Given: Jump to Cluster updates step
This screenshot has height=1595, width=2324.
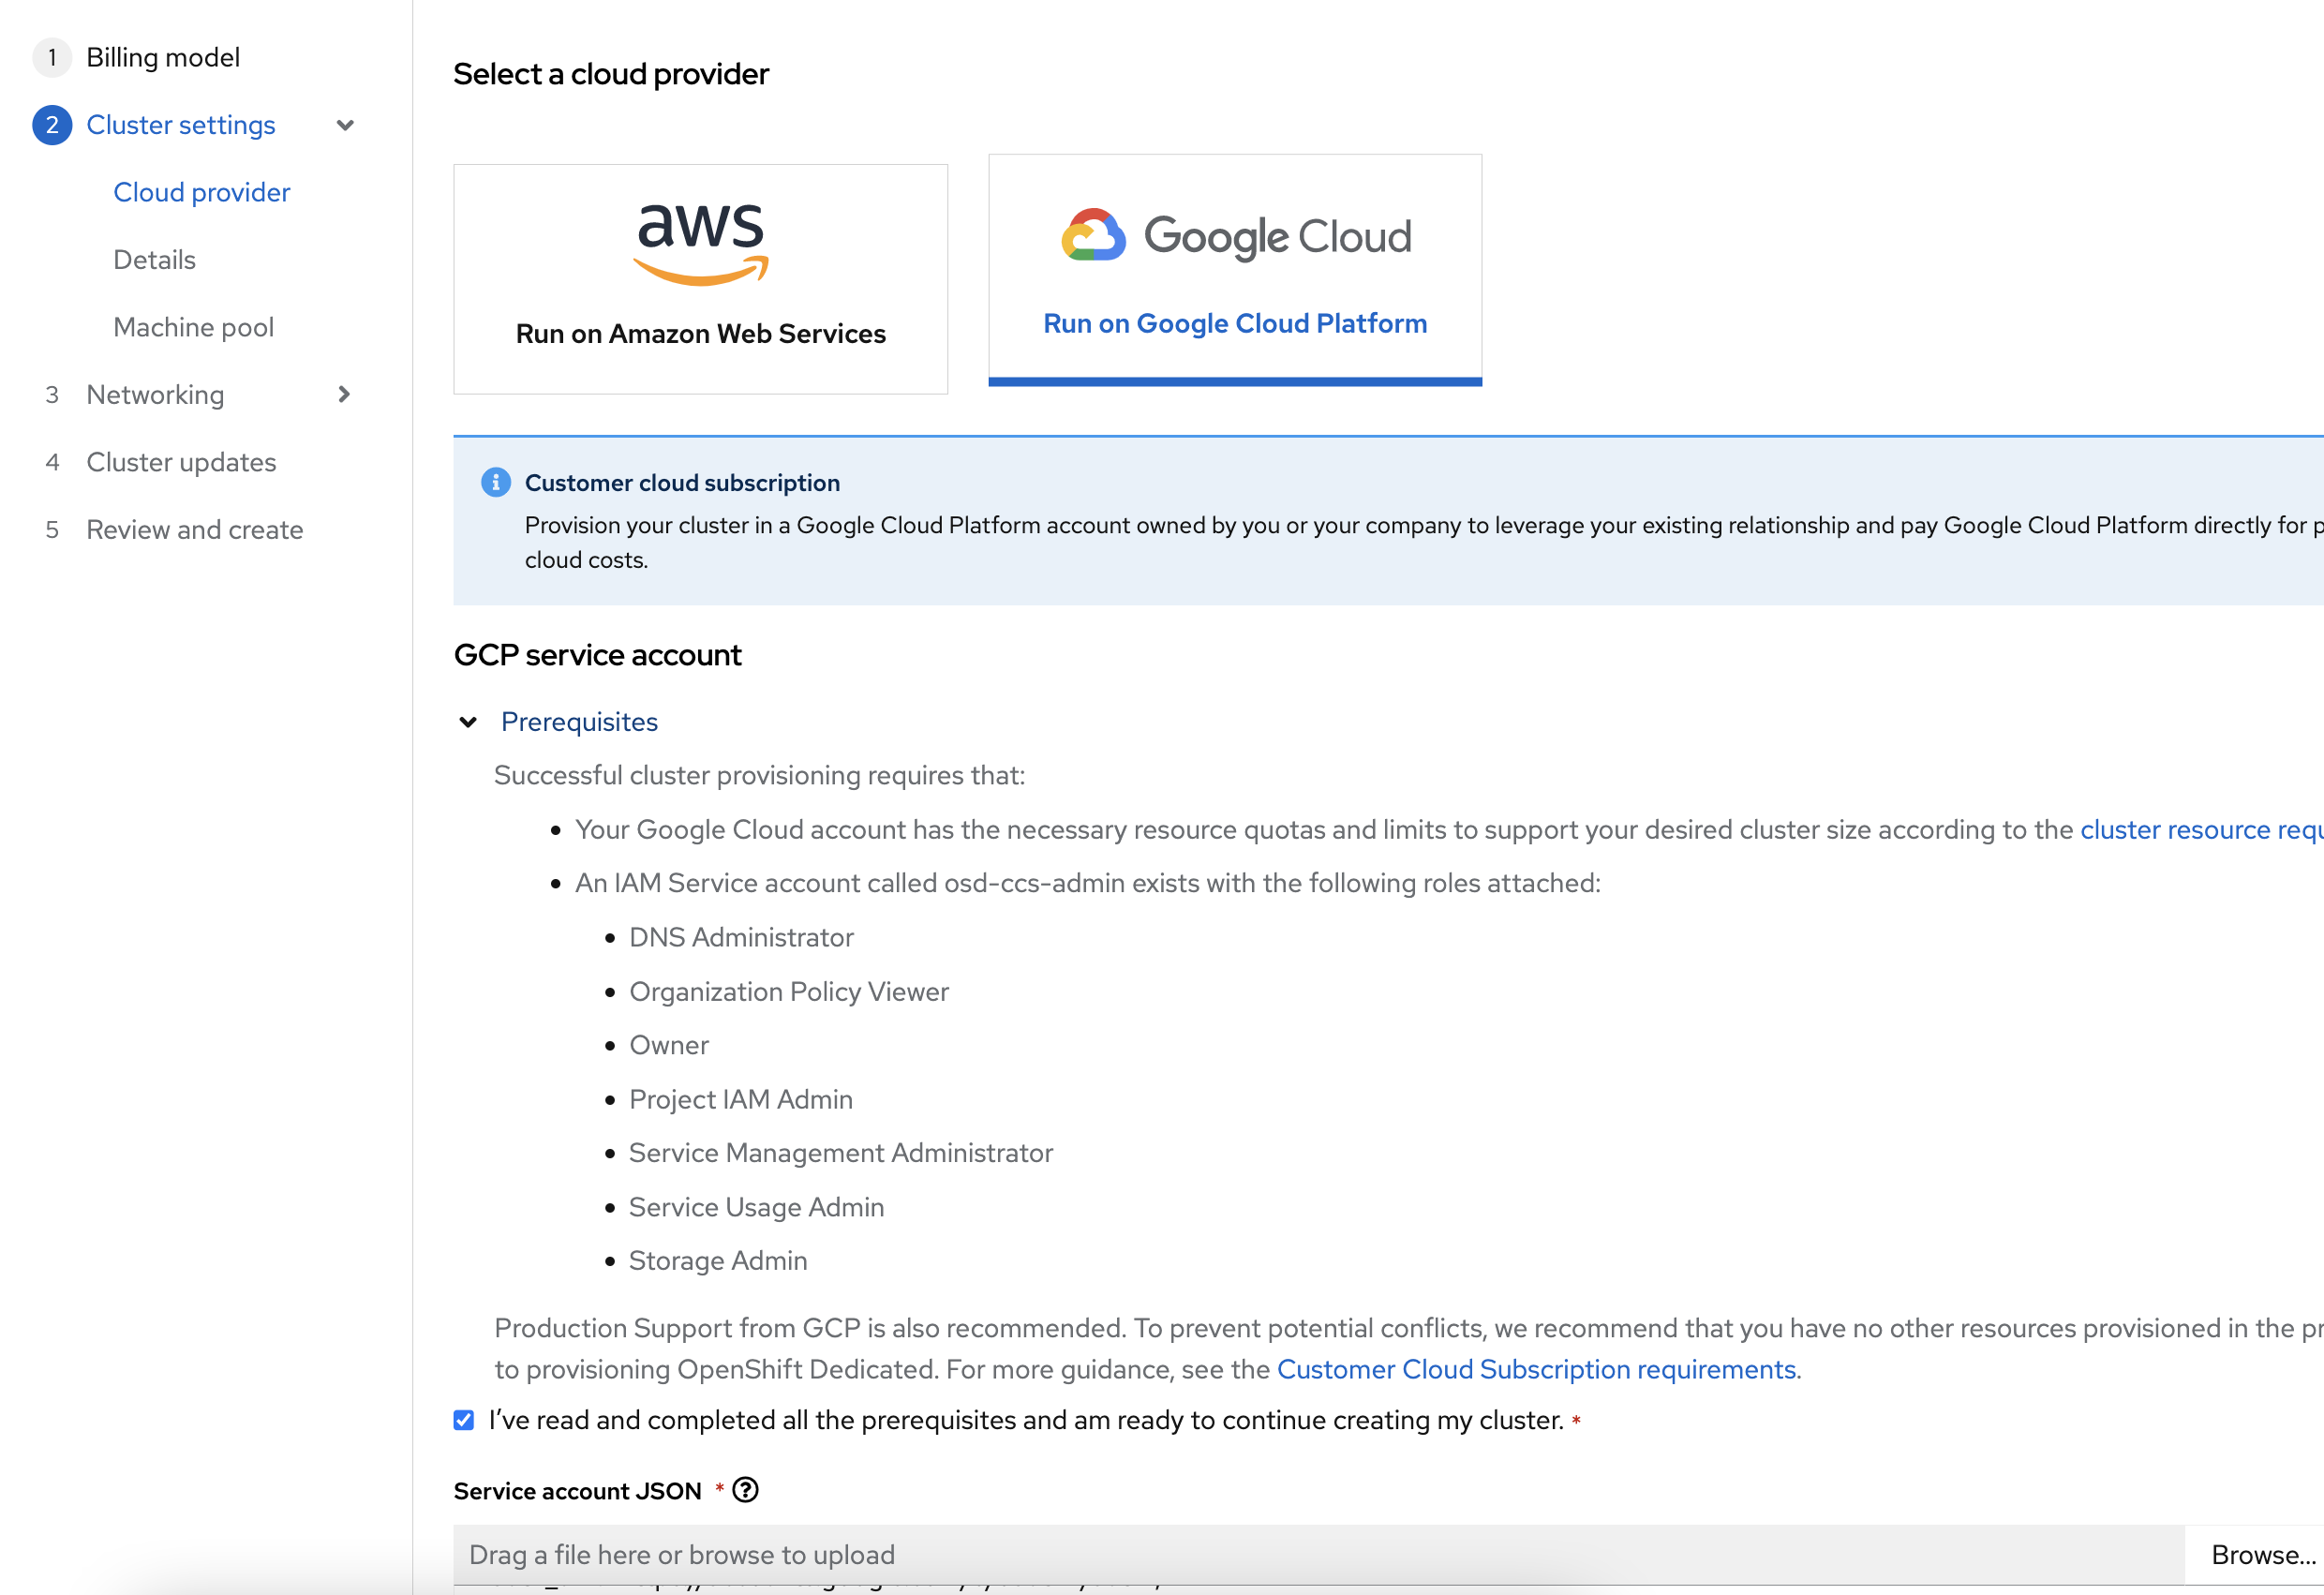Looking at the screenshot, I should point(181,462).
